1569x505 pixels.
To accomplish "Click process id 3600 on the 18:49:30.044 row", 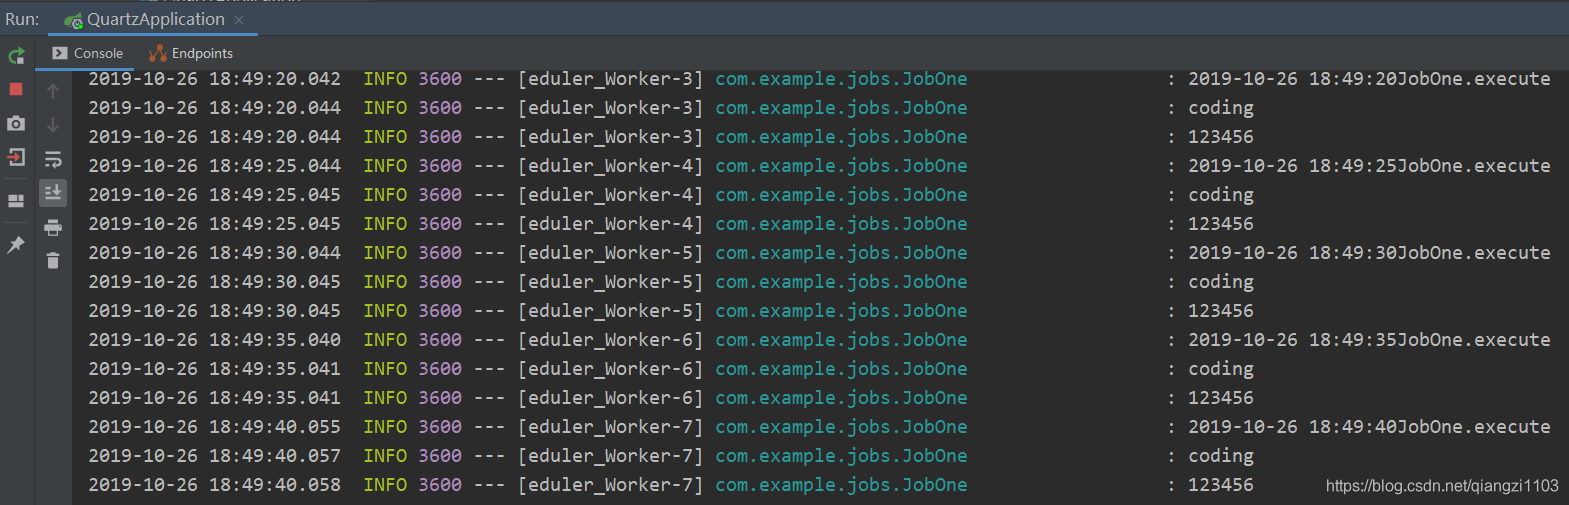I will [440, 252].
